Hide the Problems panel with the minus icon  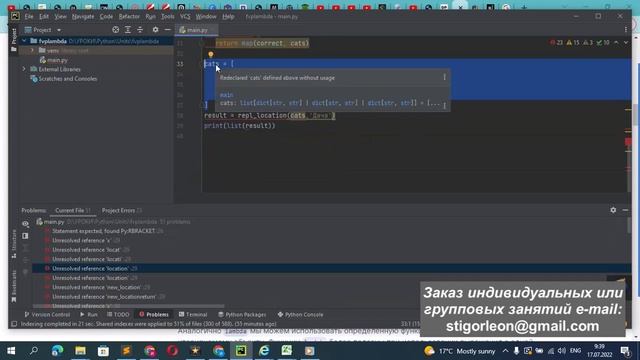coord(625,210)
